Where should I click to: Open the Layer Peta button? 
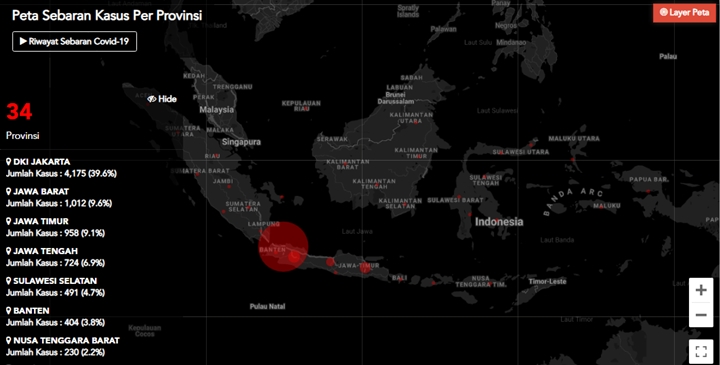tap(684, 12)
